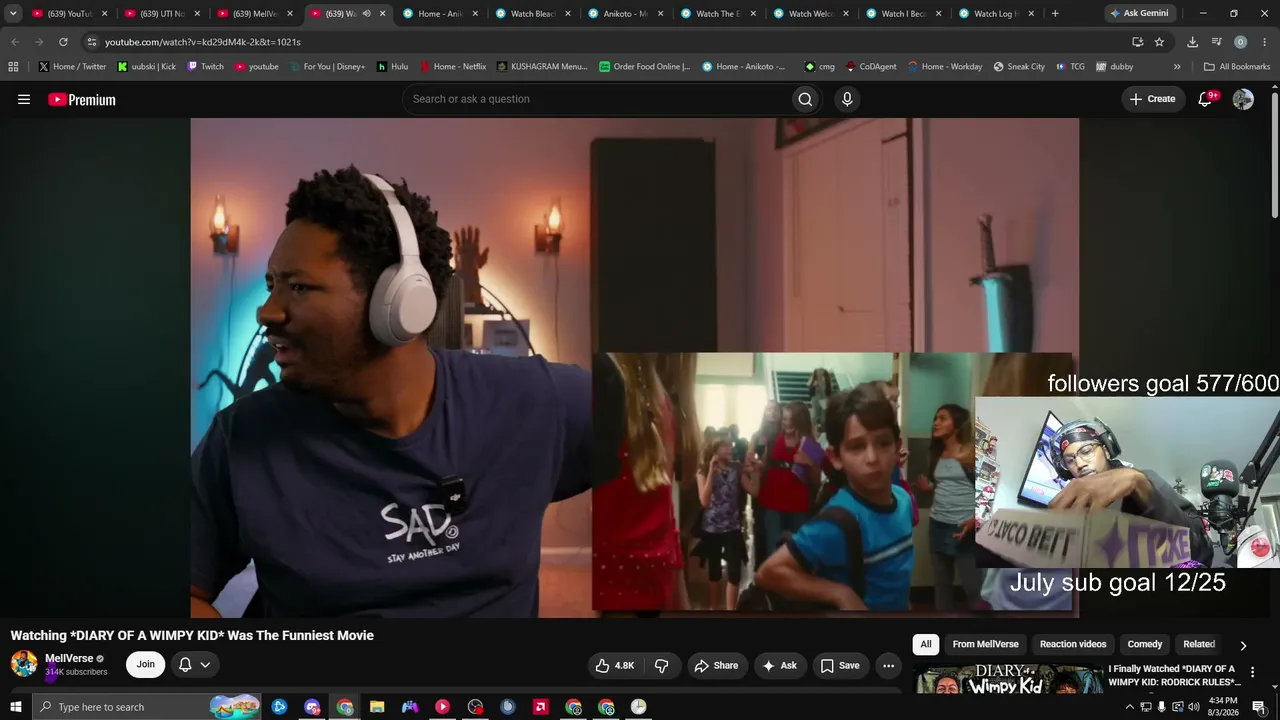The width and height of the screenshot is (1280, 720).
Task: Open Windows Start menu
Action: 15,707
